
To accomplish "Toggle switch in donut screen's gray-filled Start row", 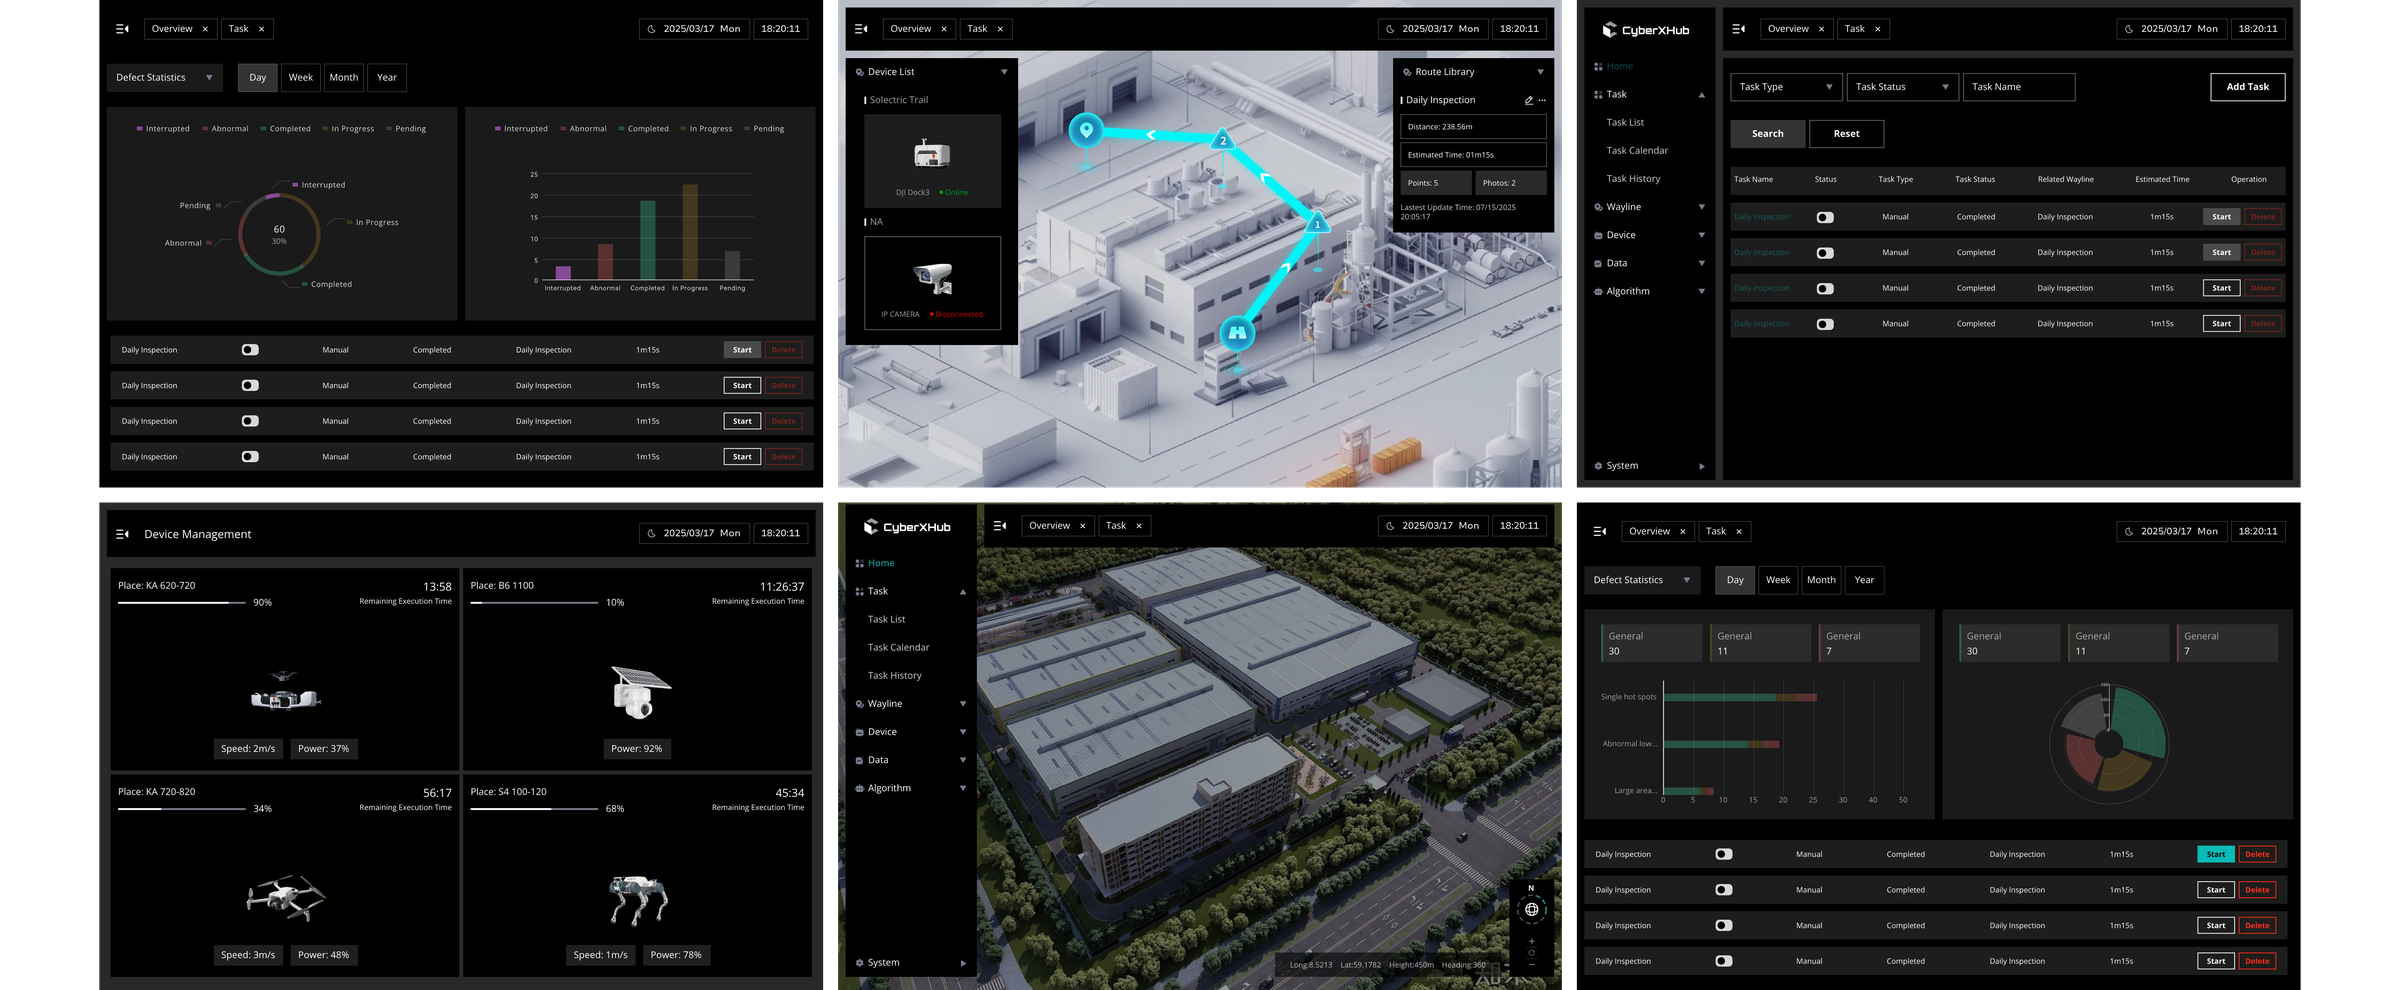I will click(x=250, y=350).
